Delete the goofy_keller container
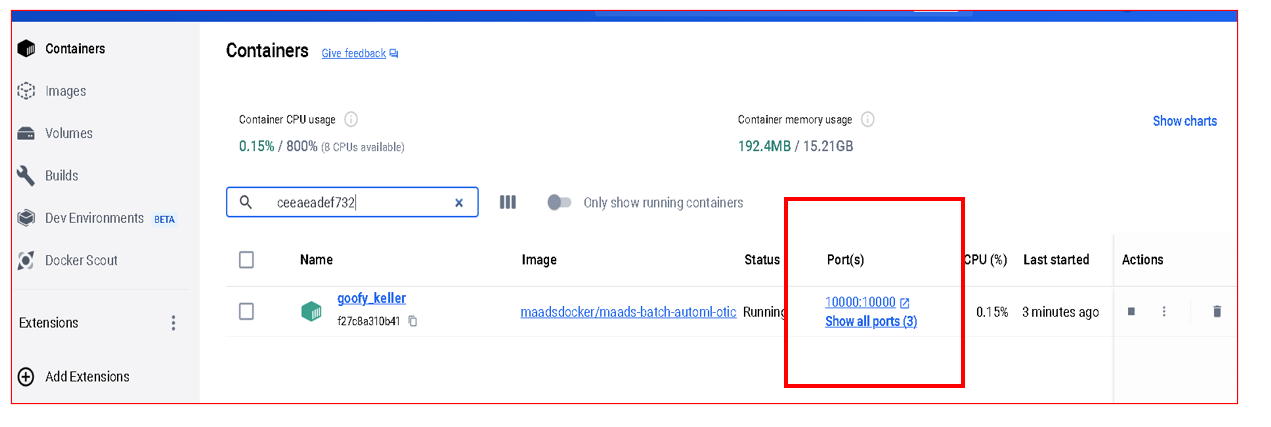Screen dimensions: 1271x427 [1217, 312]
